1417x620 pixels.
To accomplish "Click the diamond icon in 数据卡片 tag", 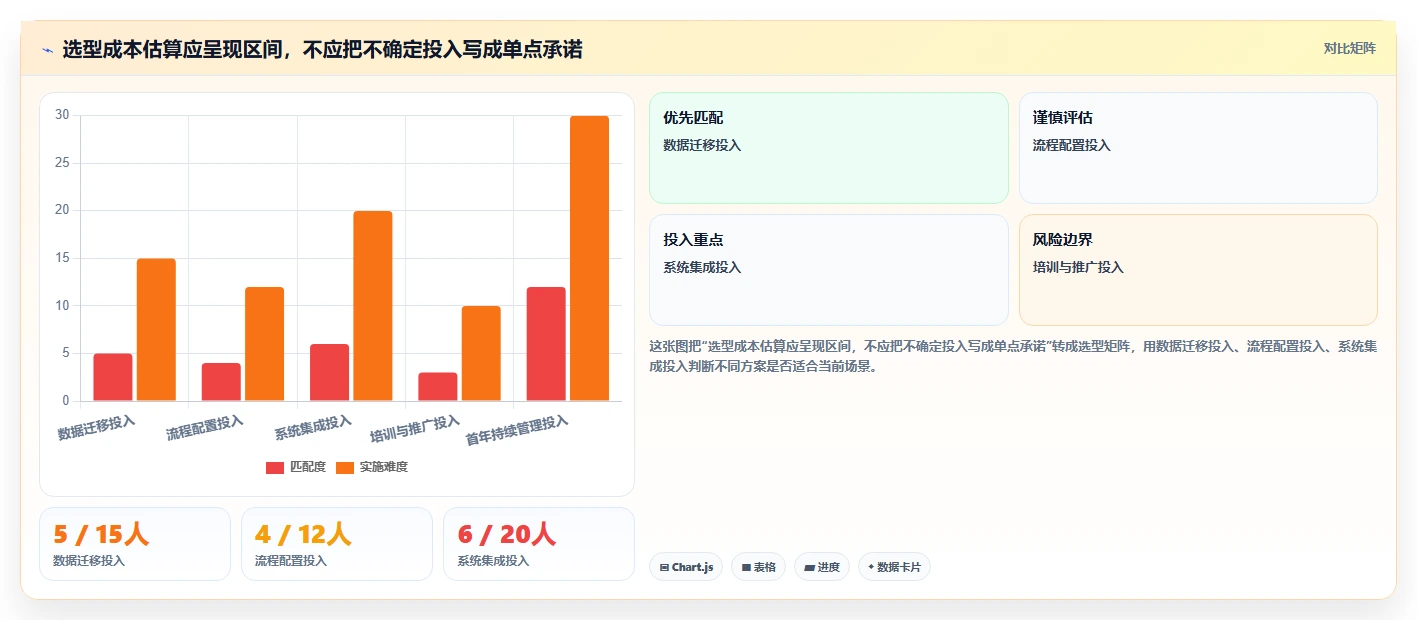I will tap(871, 567).
